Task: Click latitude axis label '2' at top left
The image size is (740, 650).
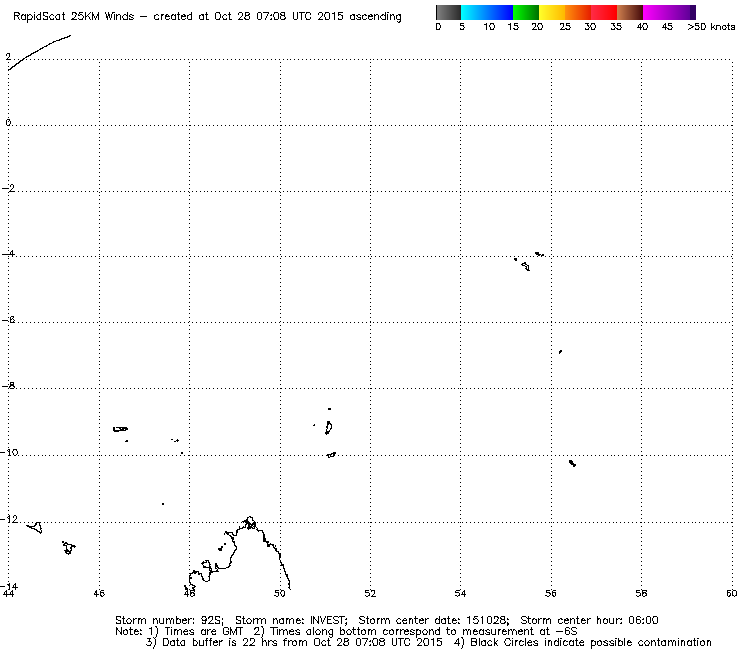Action: point(8,57)
